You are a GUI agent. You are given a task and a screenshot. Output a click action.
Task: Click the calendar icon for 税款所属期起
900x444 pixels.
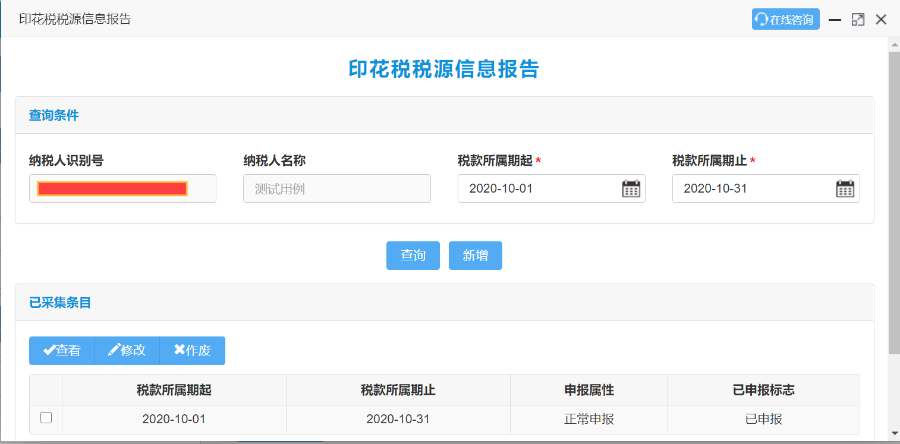pos(631,188)
